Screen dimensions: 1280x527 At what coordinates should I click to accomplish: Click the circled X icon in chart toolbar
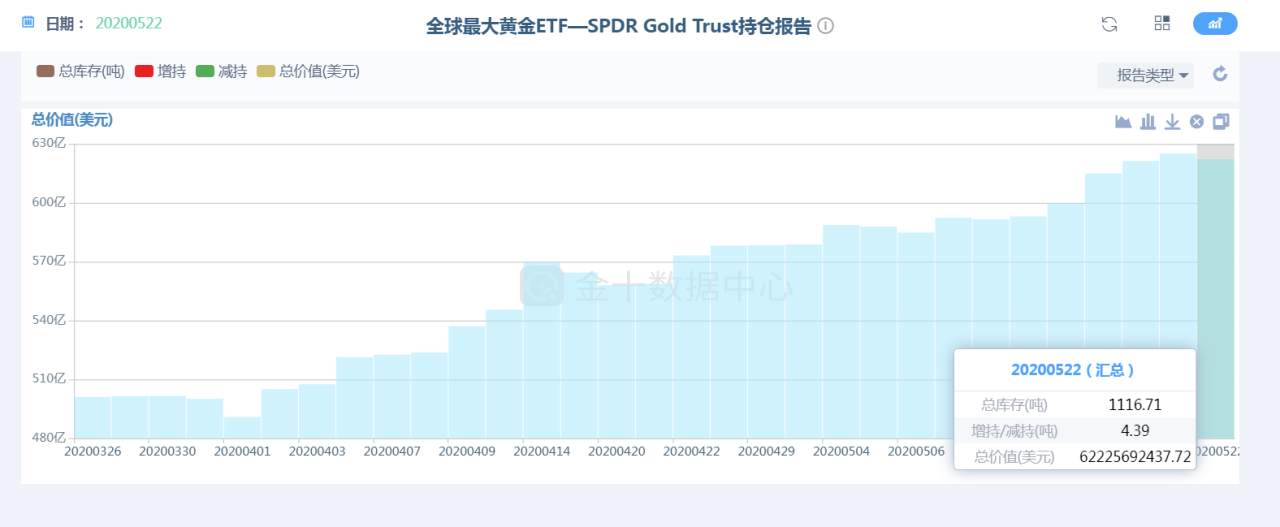(x=1197, y=122)
